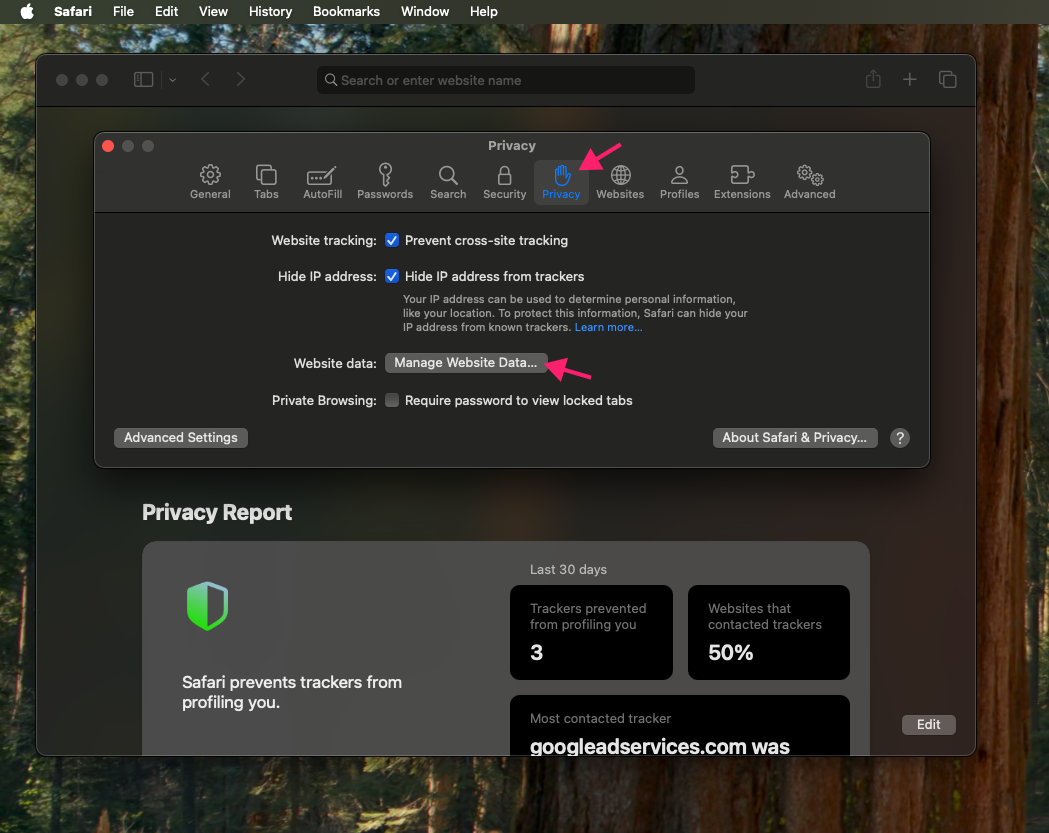Click the Trackers prevented from profiling card

pyautogui.click(x=591, y=632)
